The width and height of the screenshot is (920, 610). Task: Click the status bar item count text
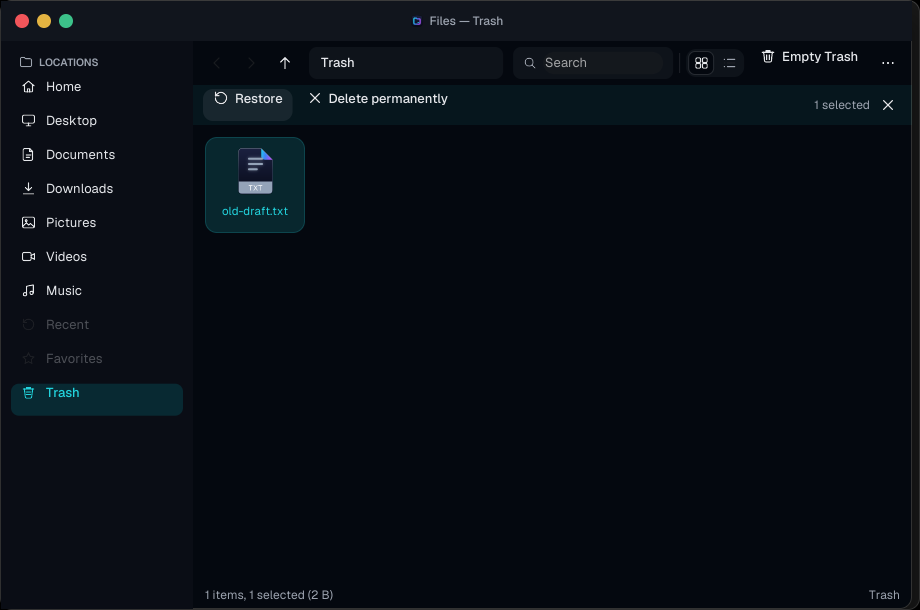coord(269,595)
